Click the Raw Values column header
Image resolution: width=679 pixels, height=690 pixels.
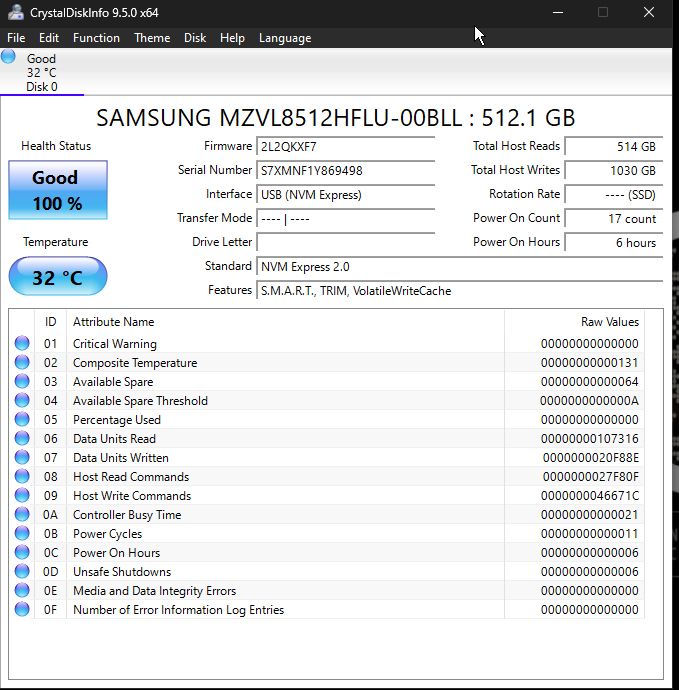coord(574,322)
